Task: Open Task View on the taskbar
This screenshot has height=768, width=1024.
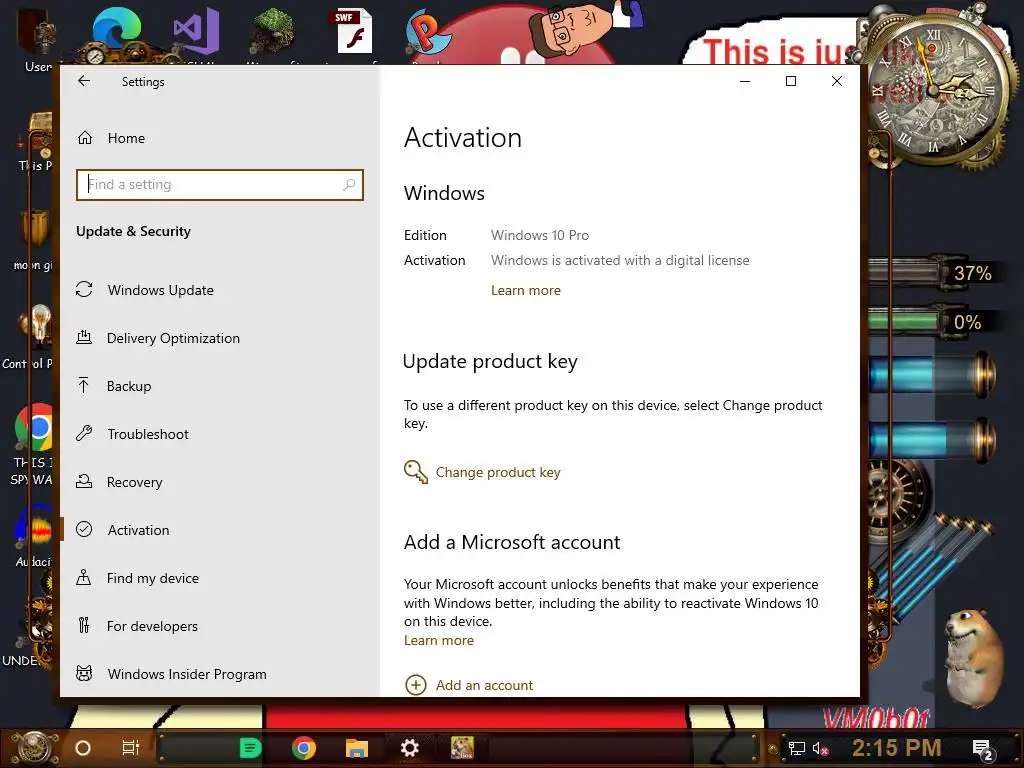Action: (x=131, y=748)
